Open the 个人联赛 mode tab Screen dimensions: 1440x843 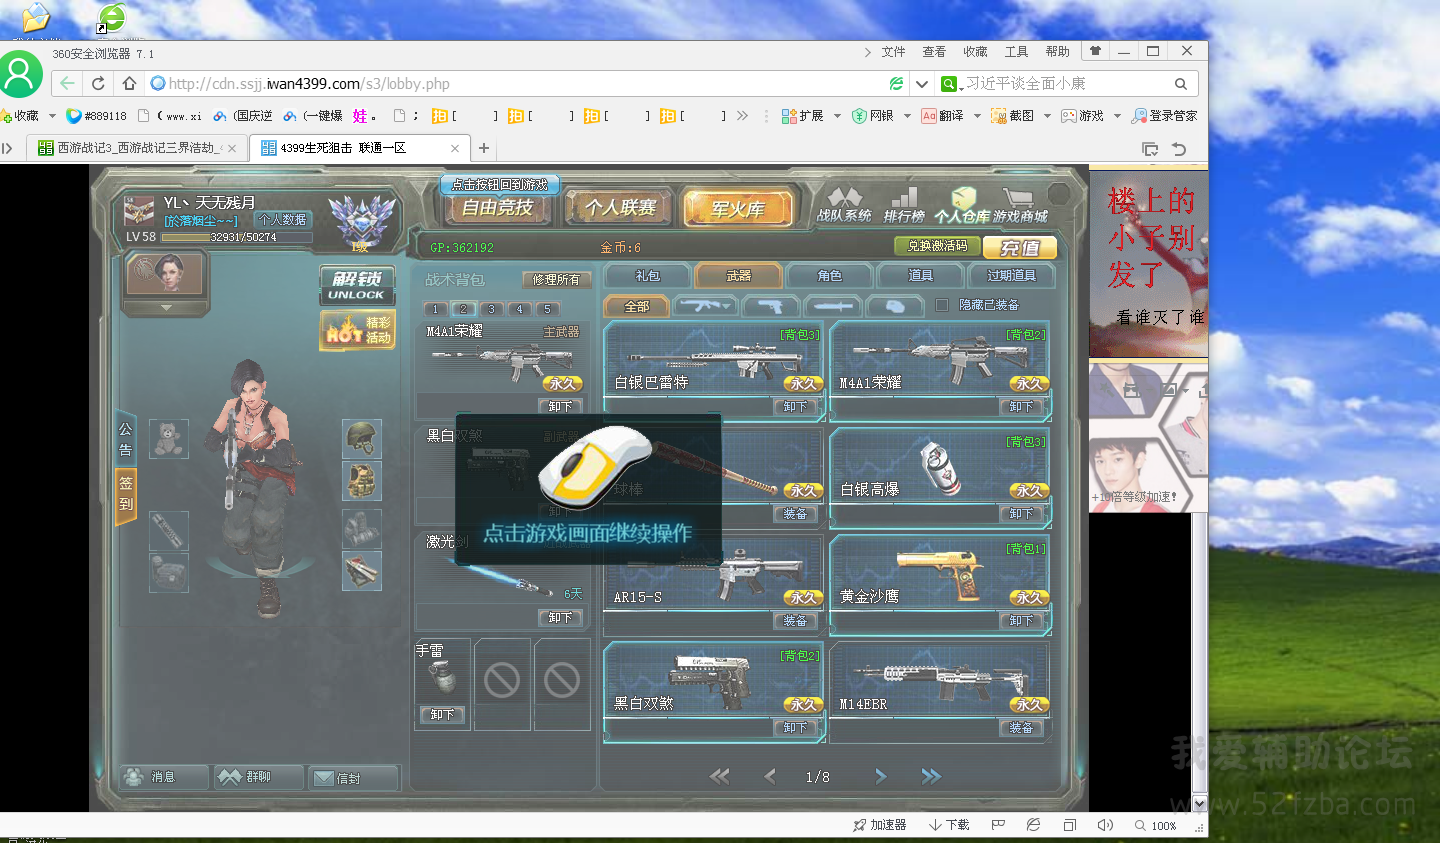pyautogui.click(x=620, y=208)
